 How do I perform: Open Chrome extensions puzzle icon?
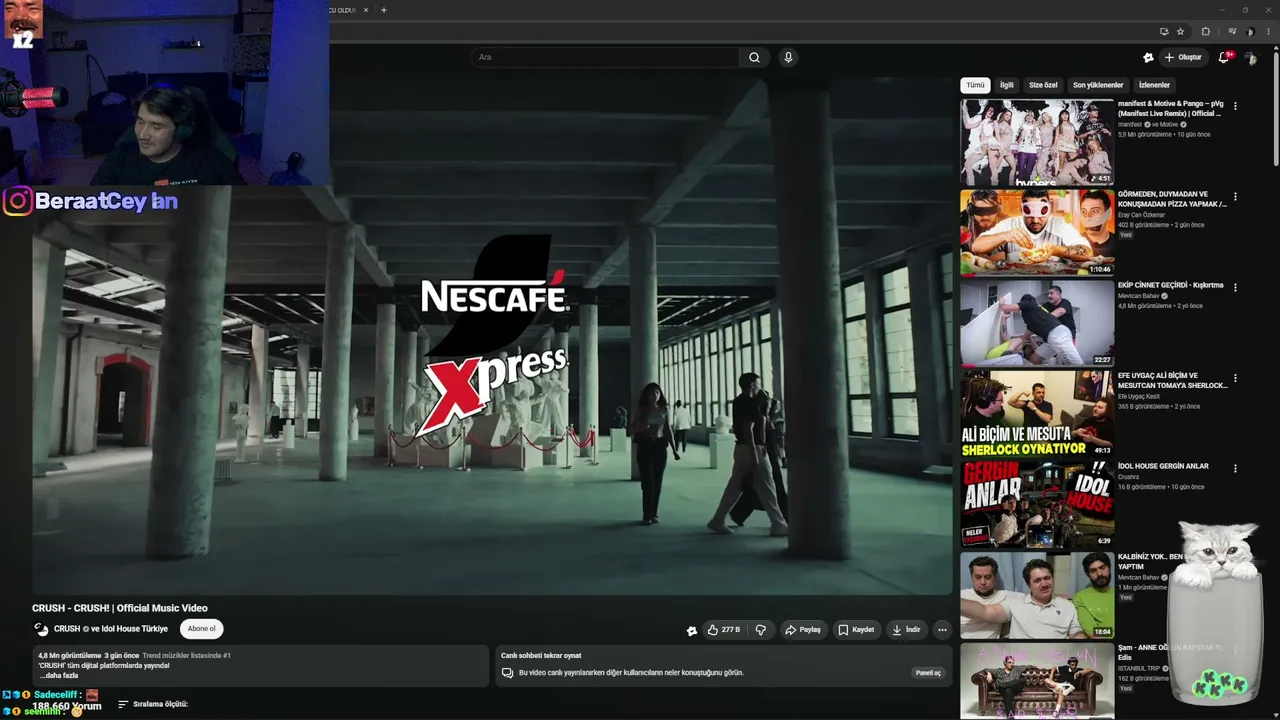tap(1206, 31)
